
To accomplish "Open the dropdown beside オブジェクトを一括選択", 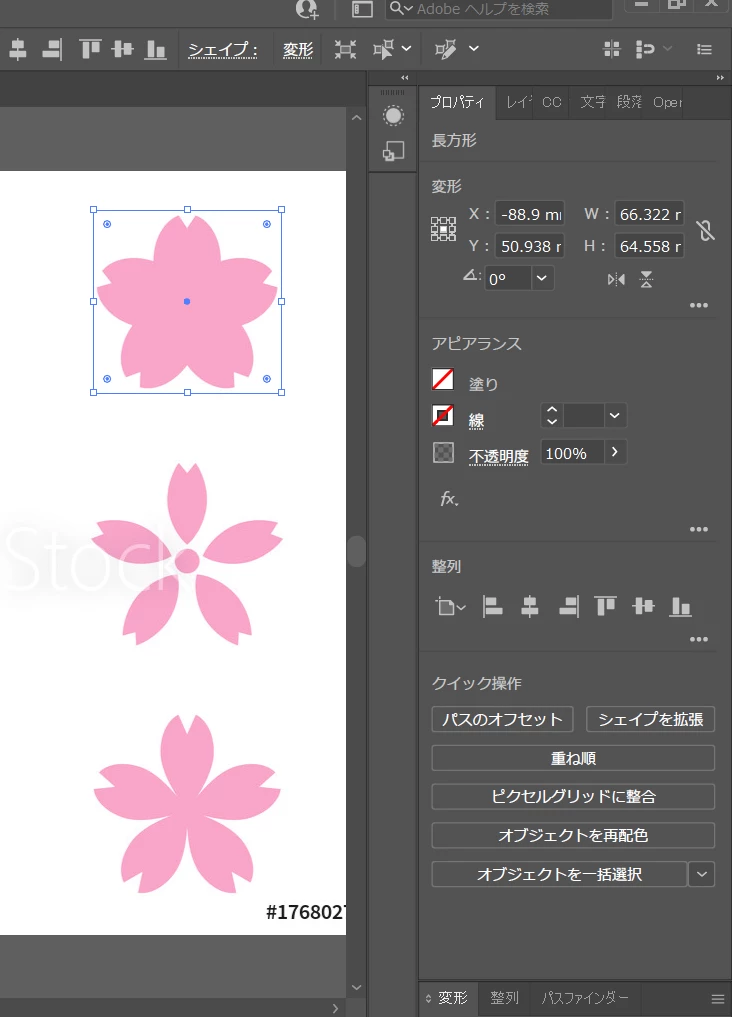I will [x=702, y=874].
